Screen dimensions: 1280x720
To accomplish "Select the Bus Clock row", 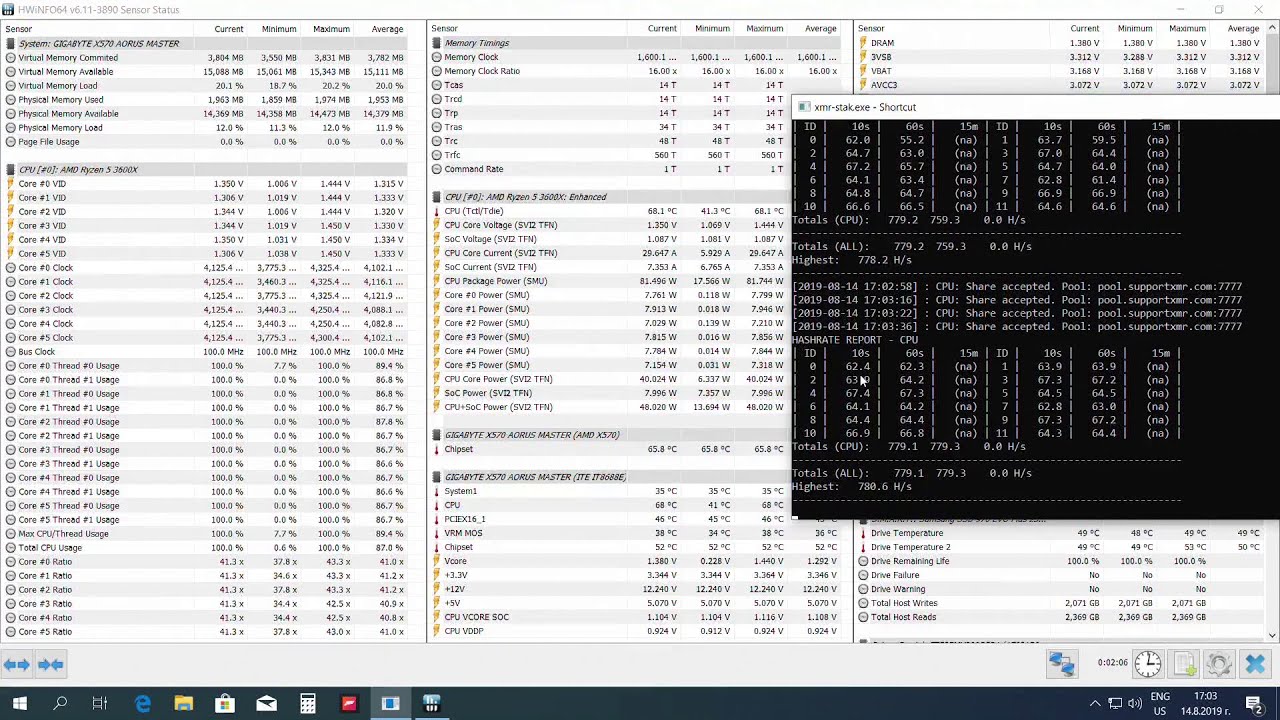I will pyautogui.click(x=205, y=352).
